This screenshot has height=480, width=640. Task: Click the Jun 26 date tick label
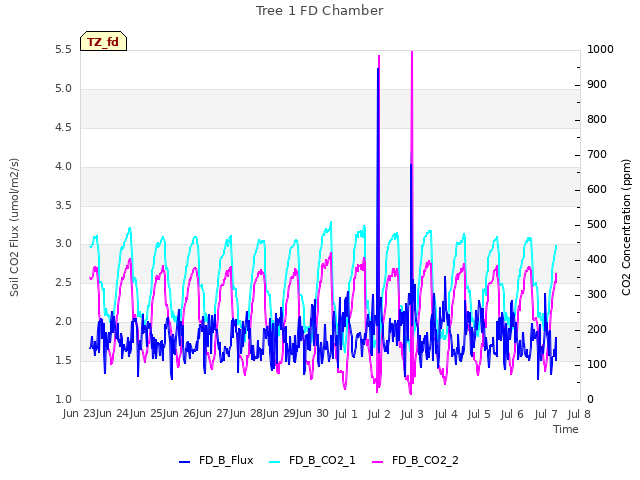tap(180, 414)
